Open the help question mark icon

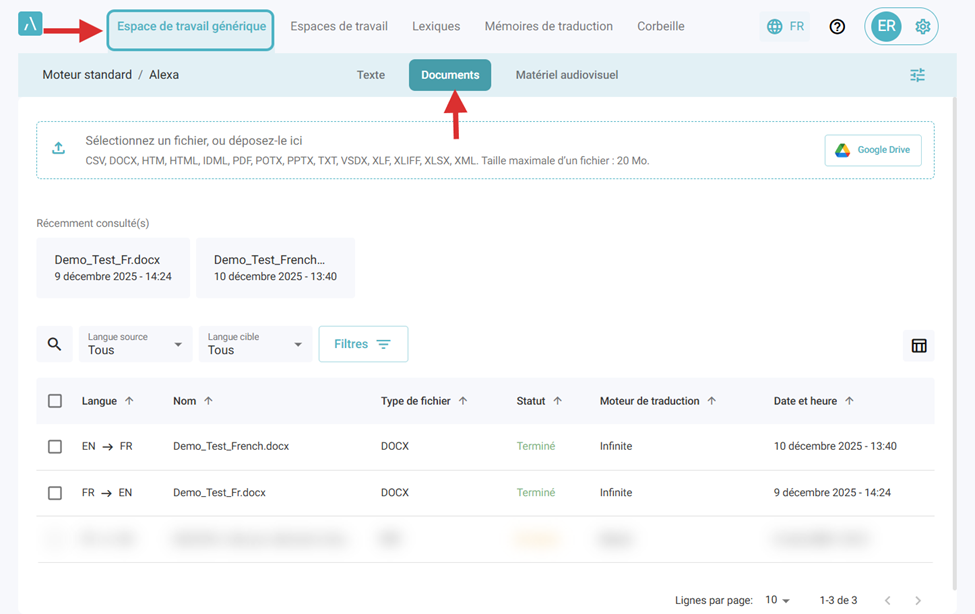(837, 27)
